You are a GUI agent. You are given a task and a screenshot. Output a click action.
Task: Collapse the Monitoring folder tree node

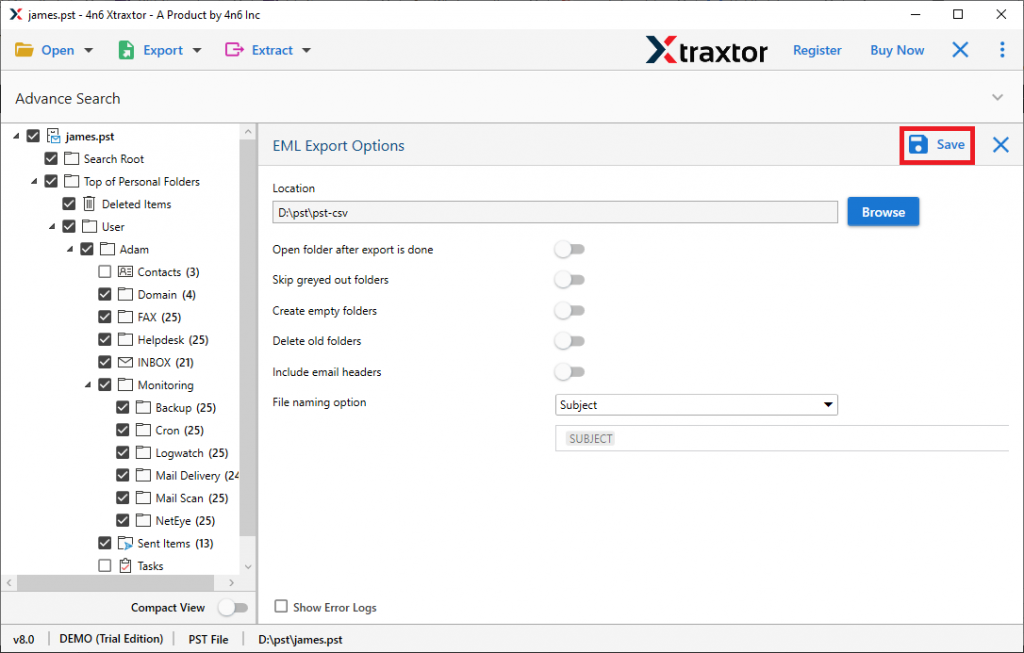(89, 385)
